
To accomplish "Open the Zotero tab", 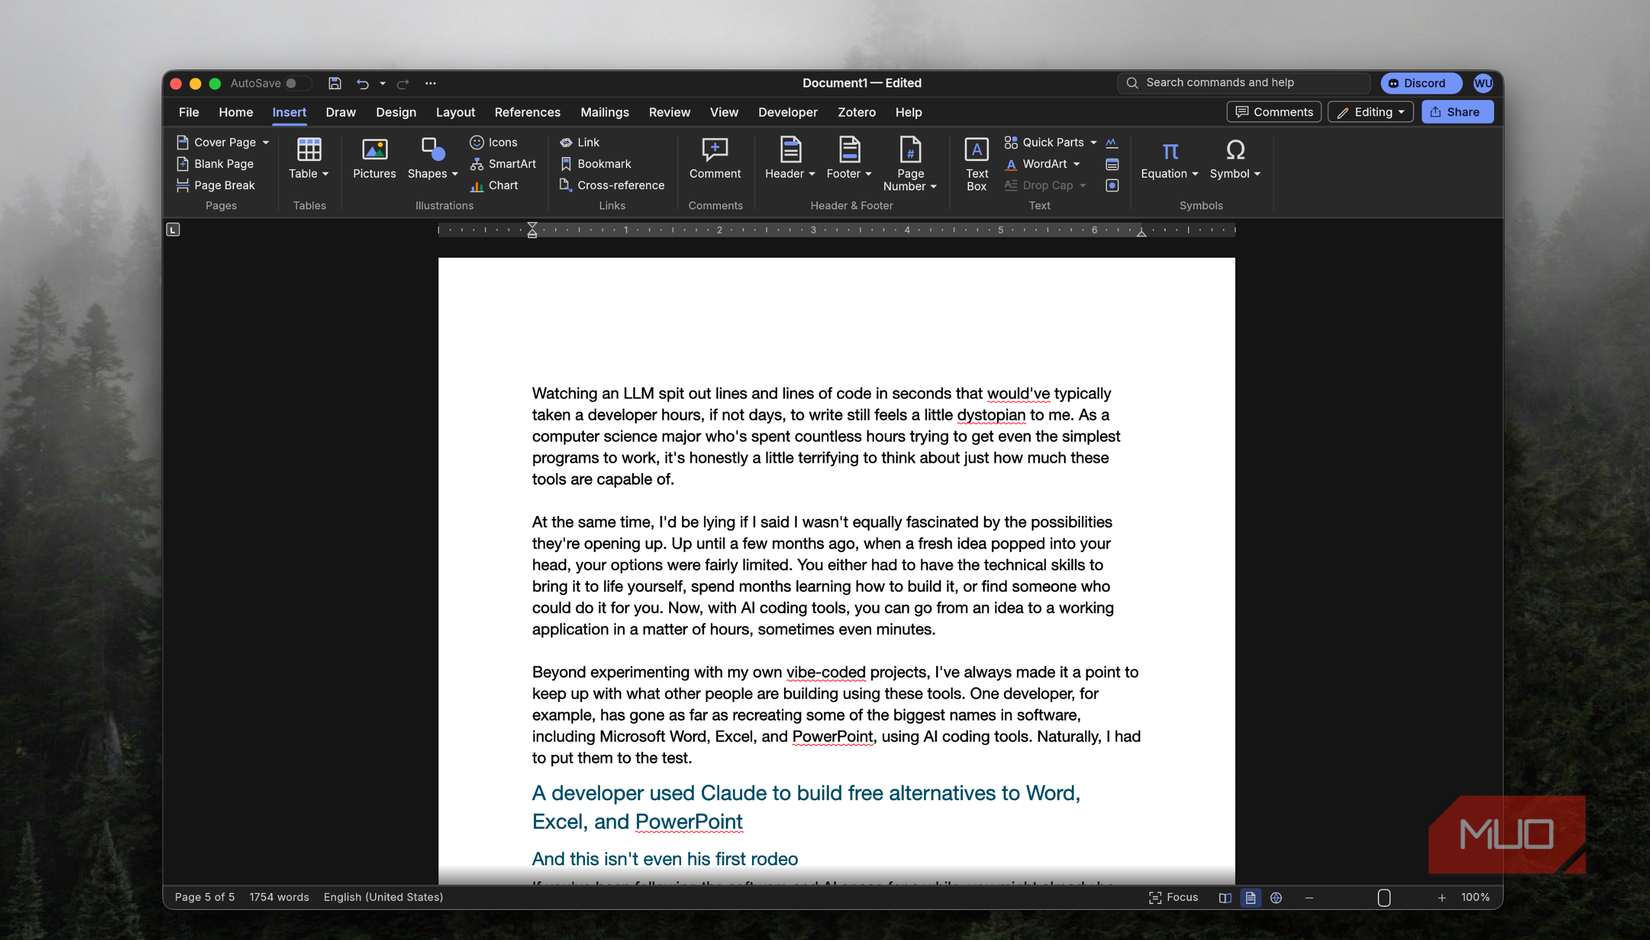I will pos(856,112).
